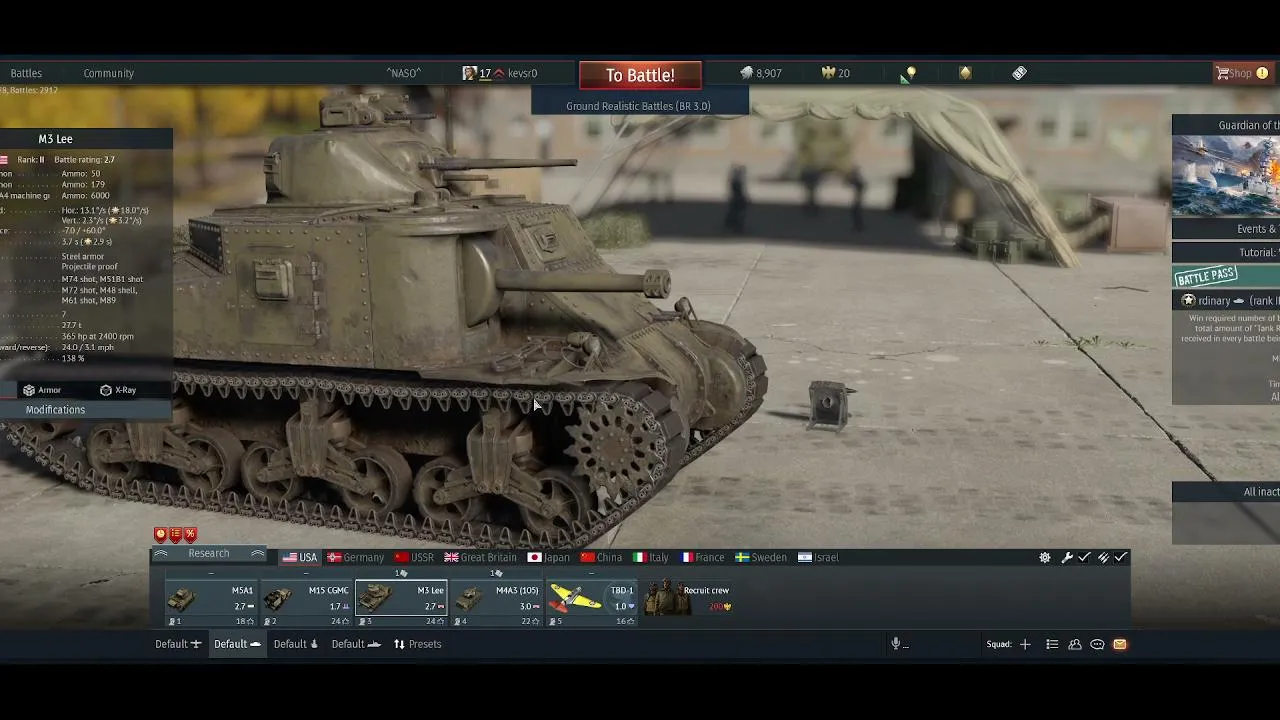Switch to the USA nation tab

click(300, 558)
